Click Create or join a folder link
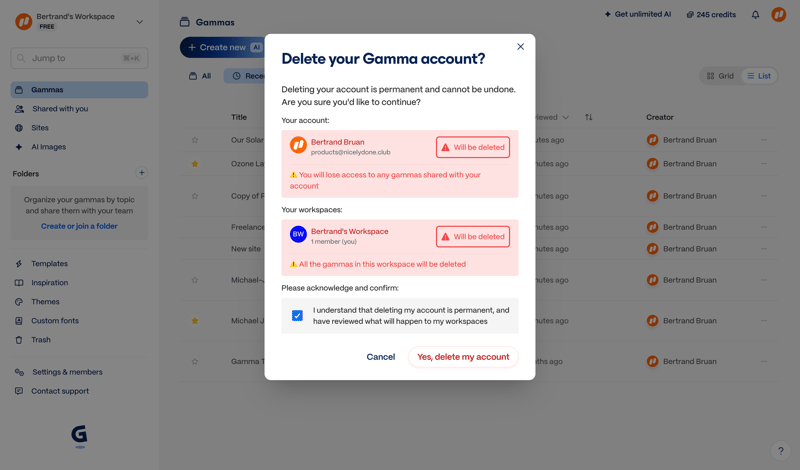The height and width of the screenshot is (470, 800). click(x=79, y=226)
